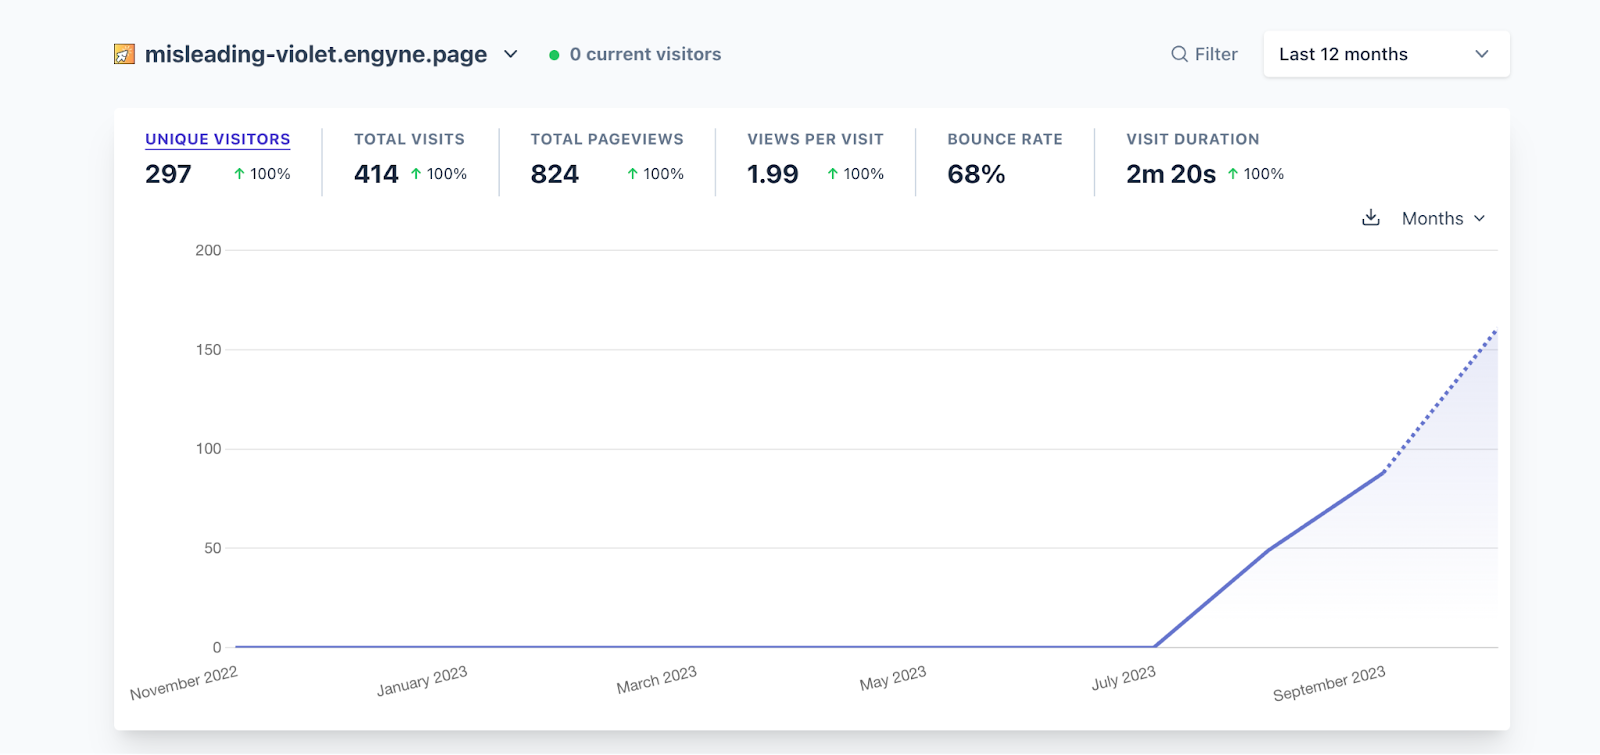The image size is (1600, 755).
Task: Show the Total Pageviews graph
Action: (x=607, y=139)
